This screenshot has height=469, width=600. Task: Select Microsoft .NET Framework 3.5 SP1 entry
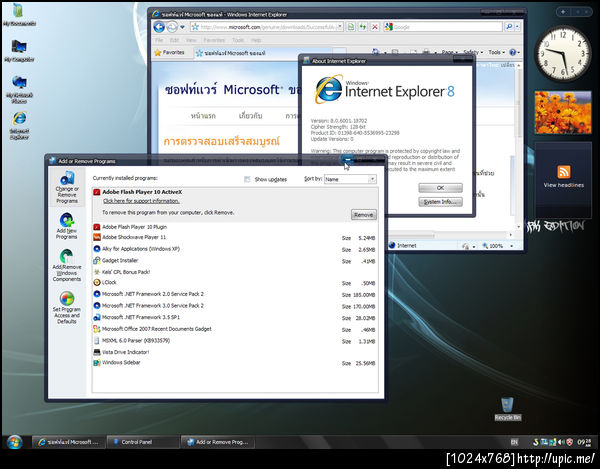pyautogui.click(x=235, y=318)
